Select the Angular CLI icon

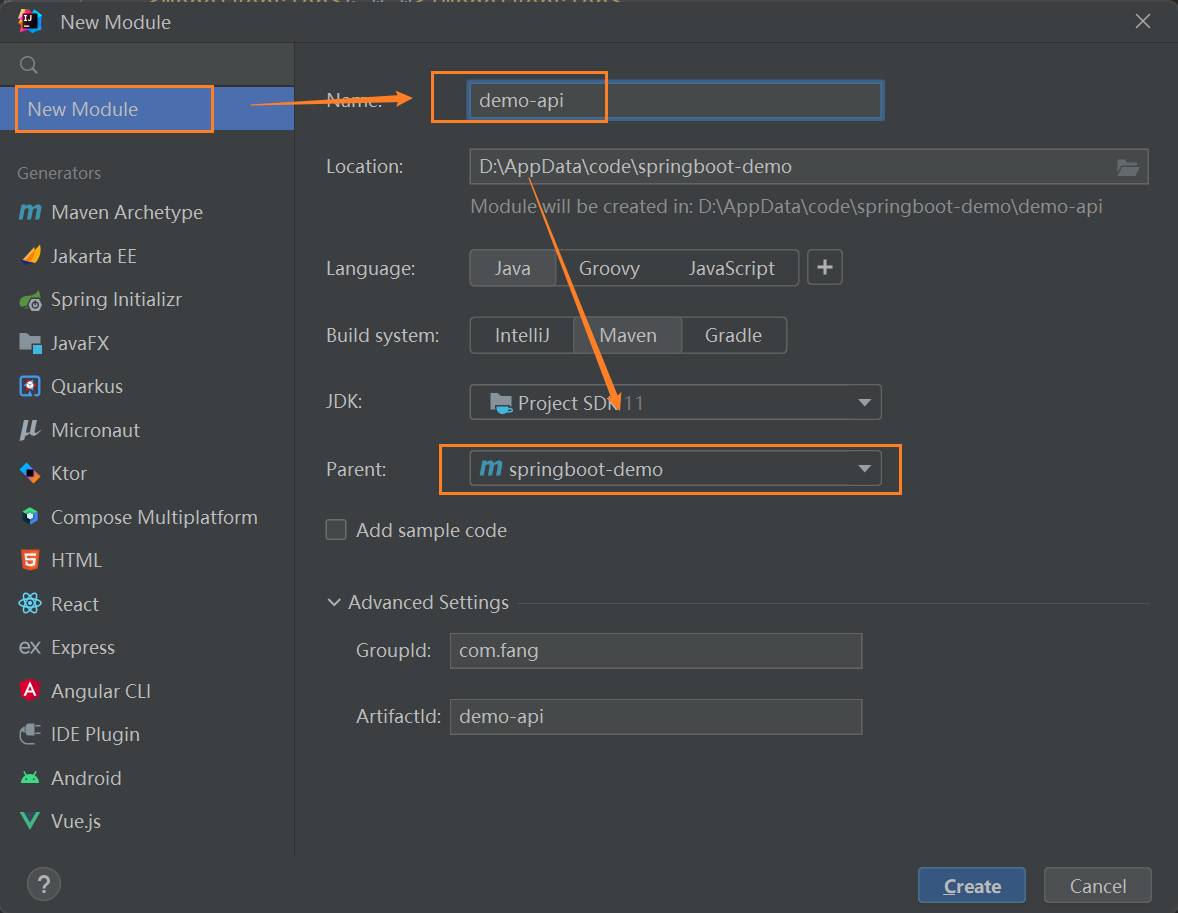coord(31,691)
